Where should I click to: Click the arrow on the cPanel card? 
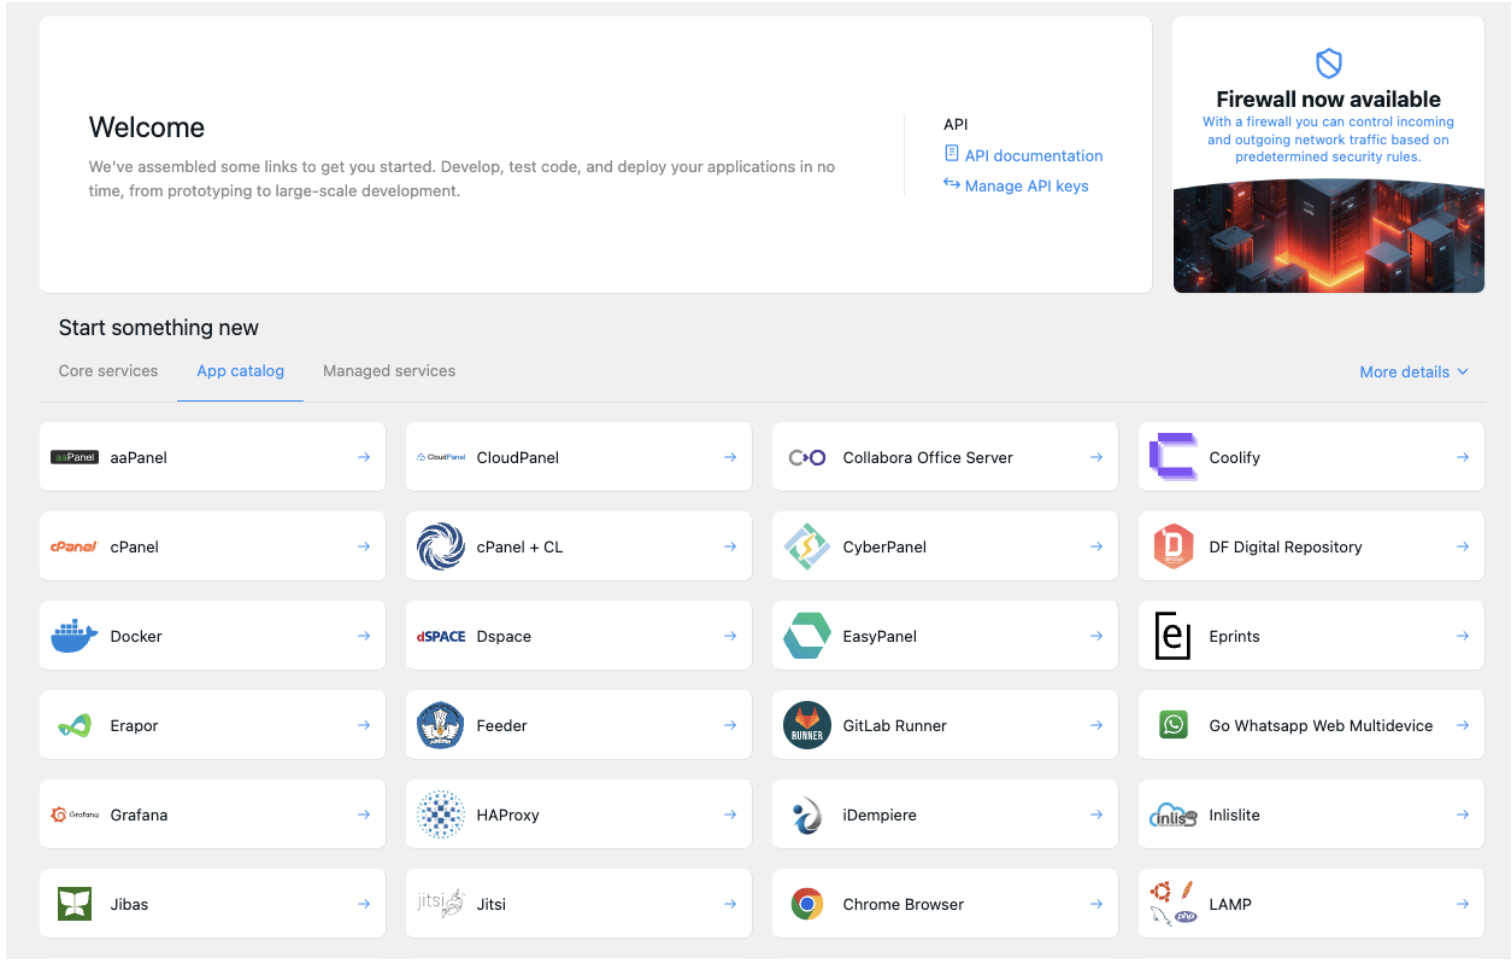pyautogui.click(x=364, y=546)
